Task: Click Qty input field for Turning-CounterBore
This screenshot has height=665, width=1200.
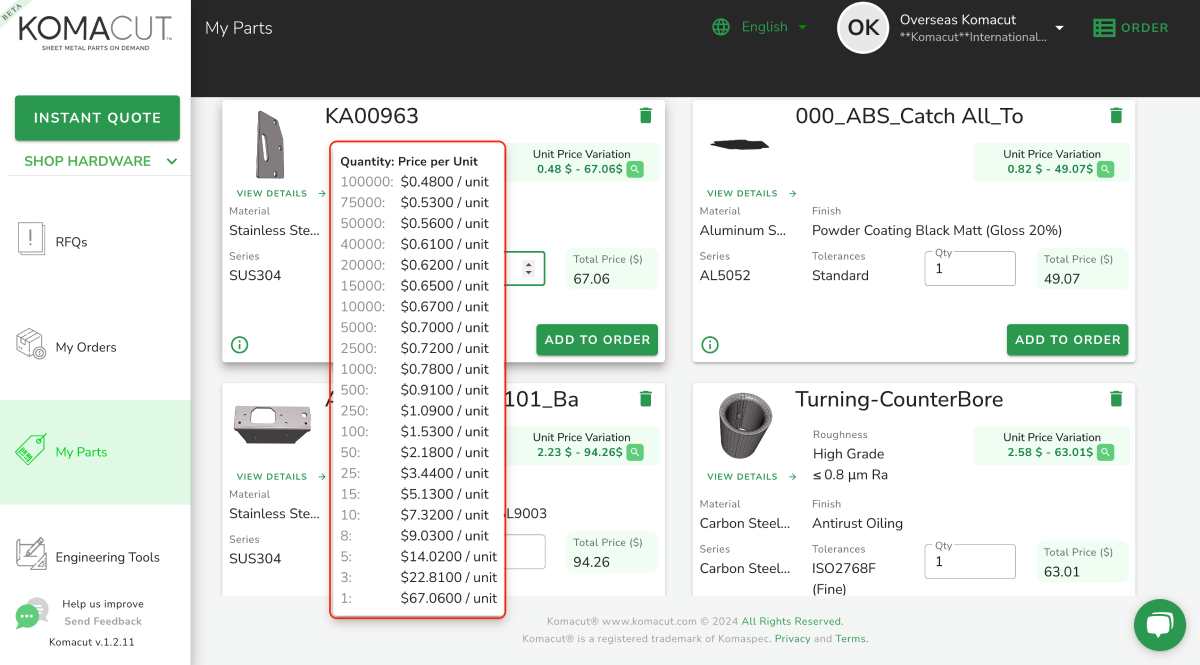Action: click(969, 562)
